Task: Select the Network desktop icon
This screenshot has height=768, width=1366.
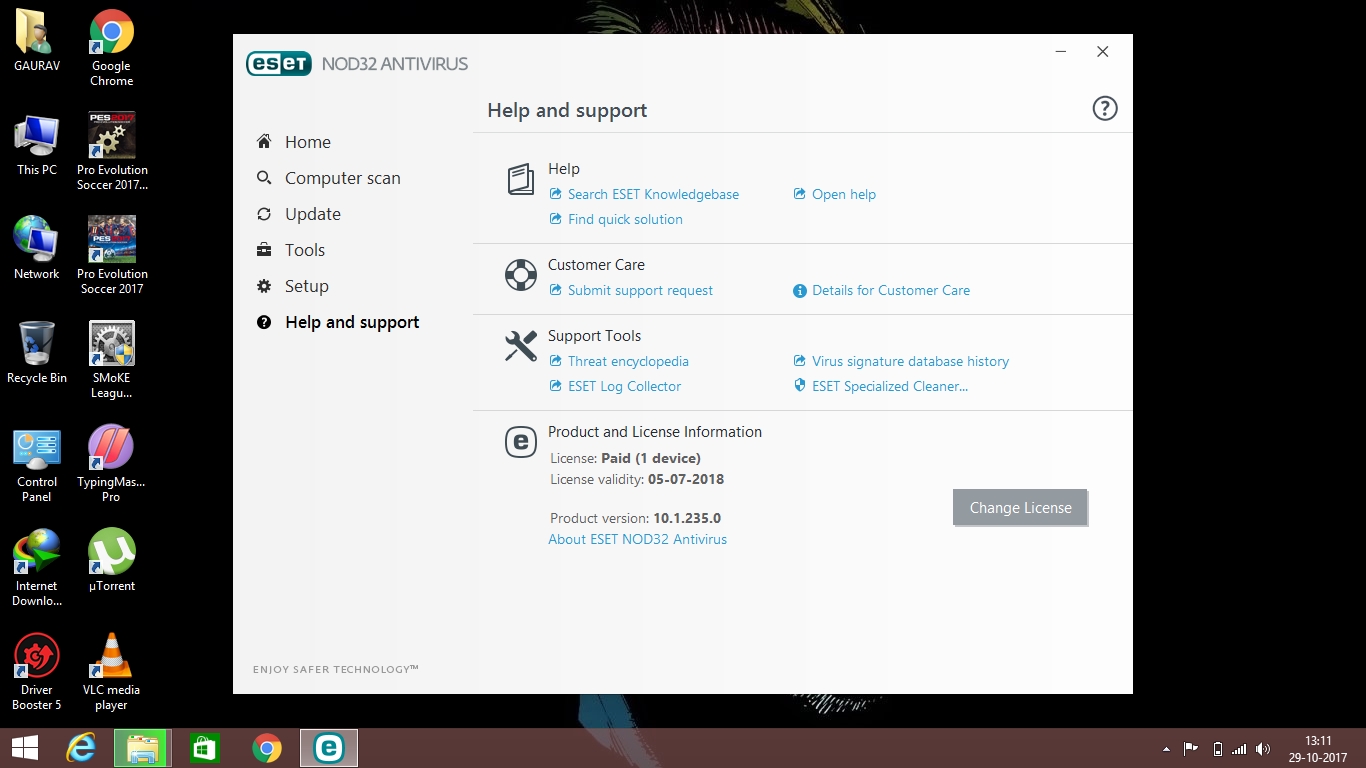Action: (37, 249)
